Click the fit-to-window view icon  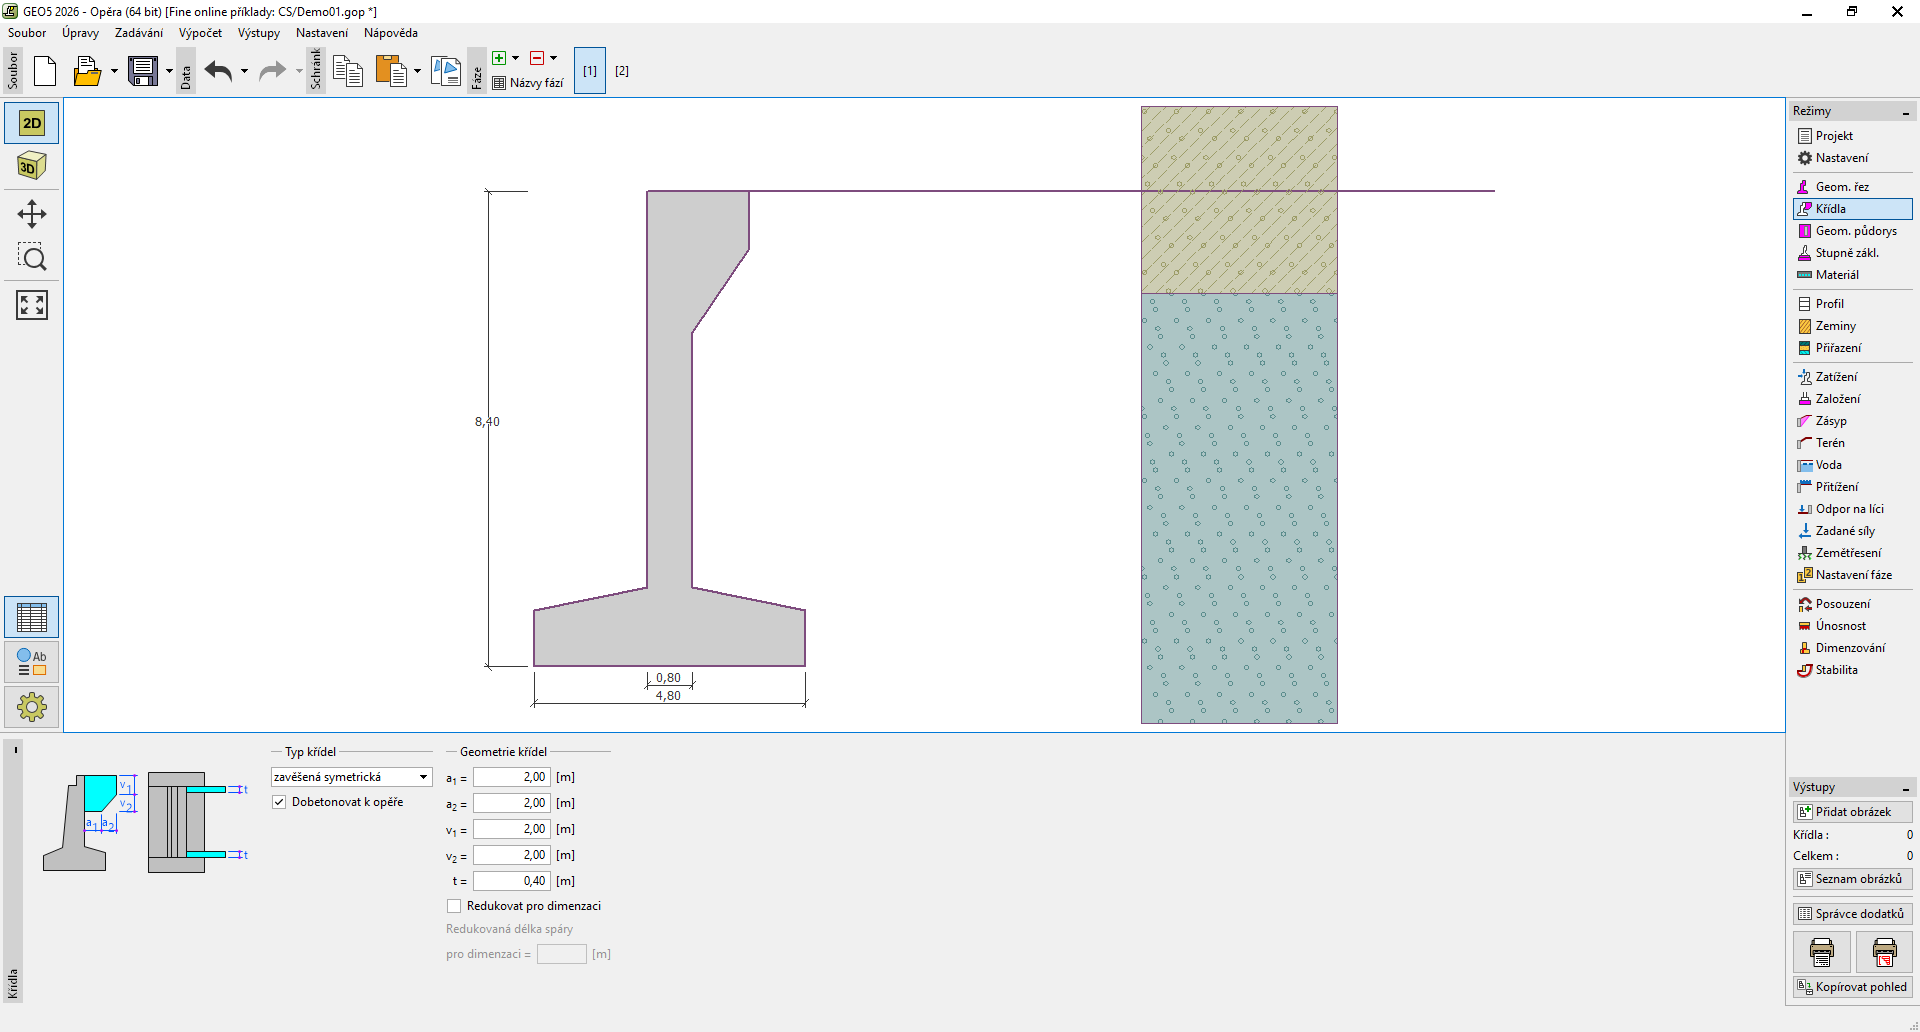[32, 305]
